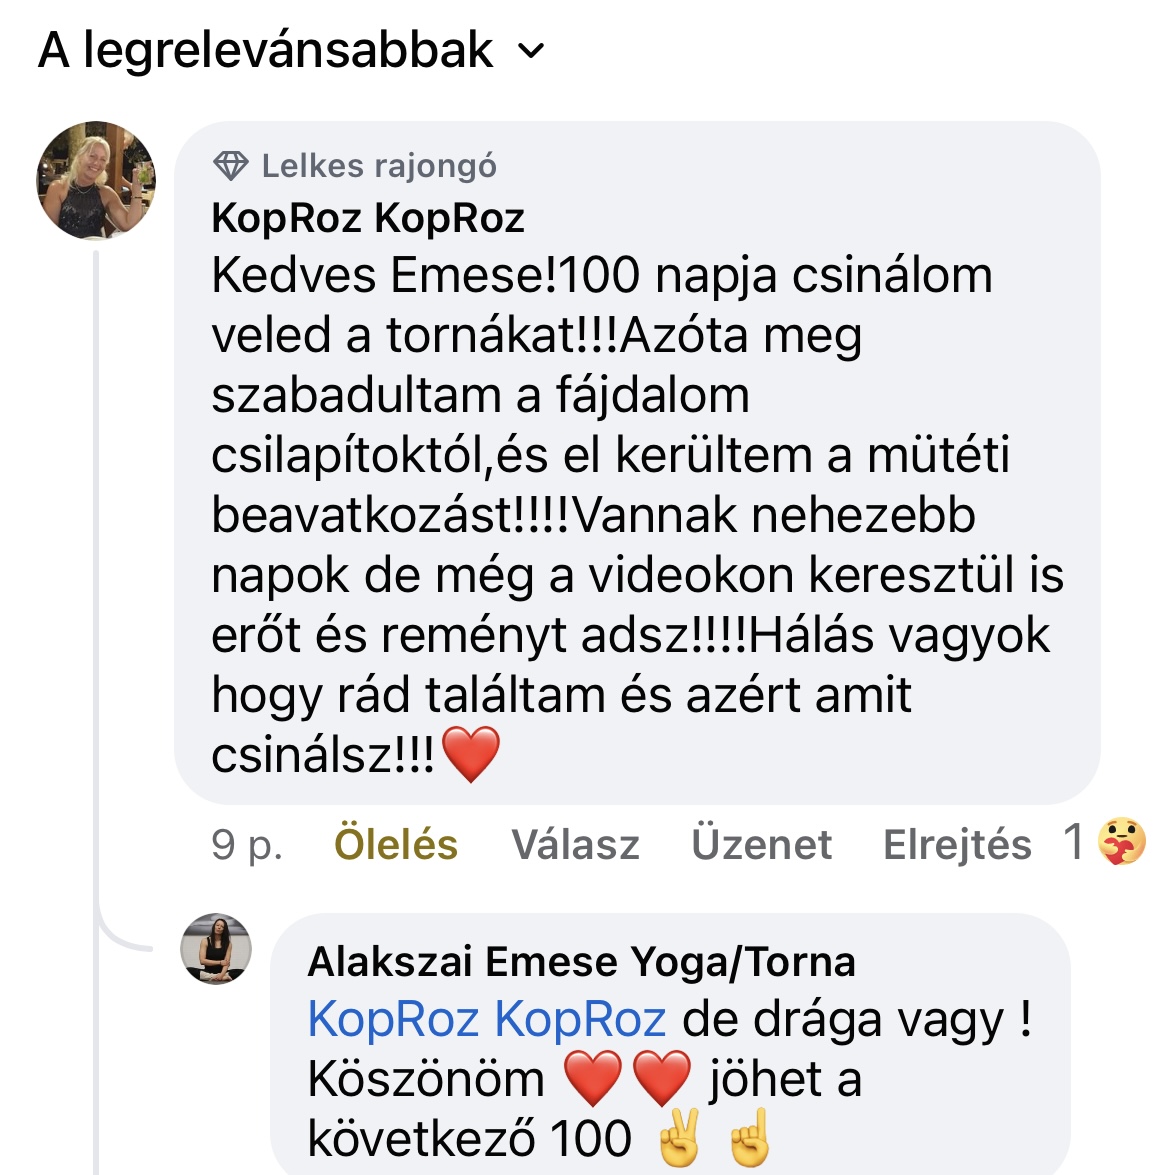Click the blue "KopRoz KopRoz" mention

coord(487,1020)
